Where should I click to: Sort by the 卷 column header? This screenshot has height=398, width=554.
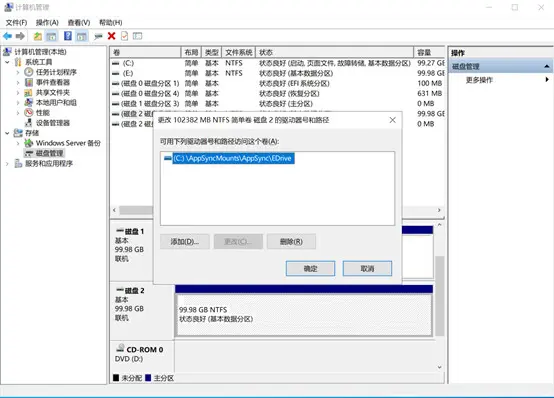coord(145,53)
